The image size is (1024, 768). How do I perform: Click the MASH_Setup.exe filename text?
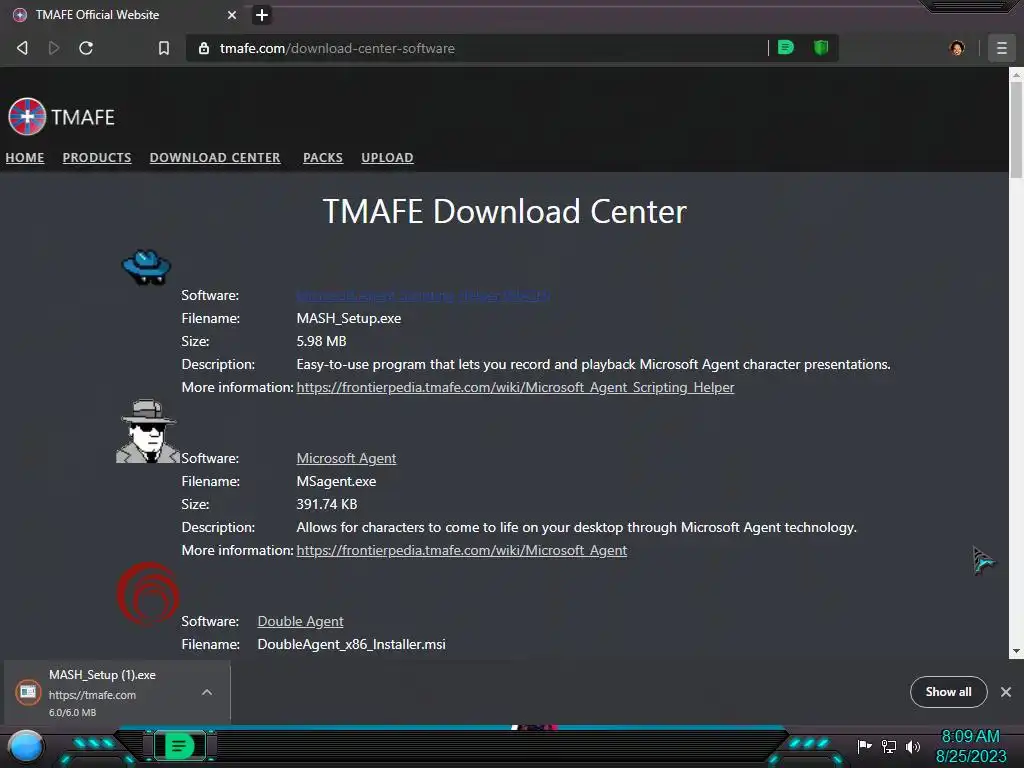[349, 319]
